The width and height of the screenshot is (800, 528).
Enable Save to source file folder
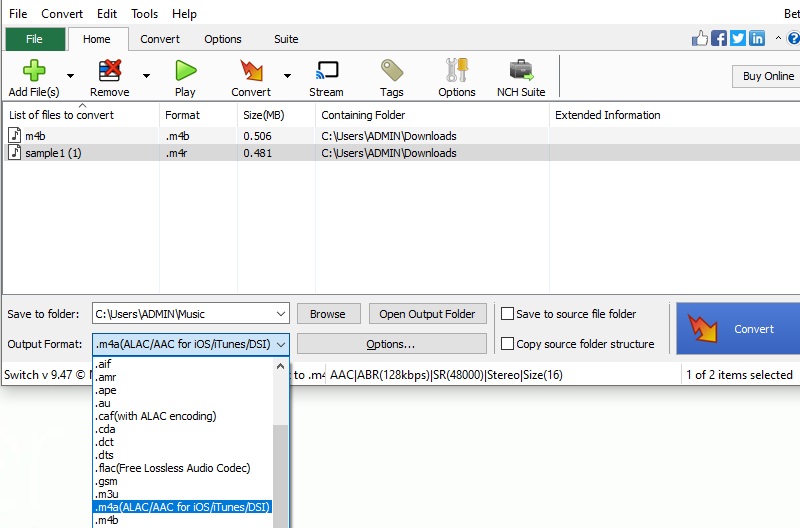tap(508, 314)
